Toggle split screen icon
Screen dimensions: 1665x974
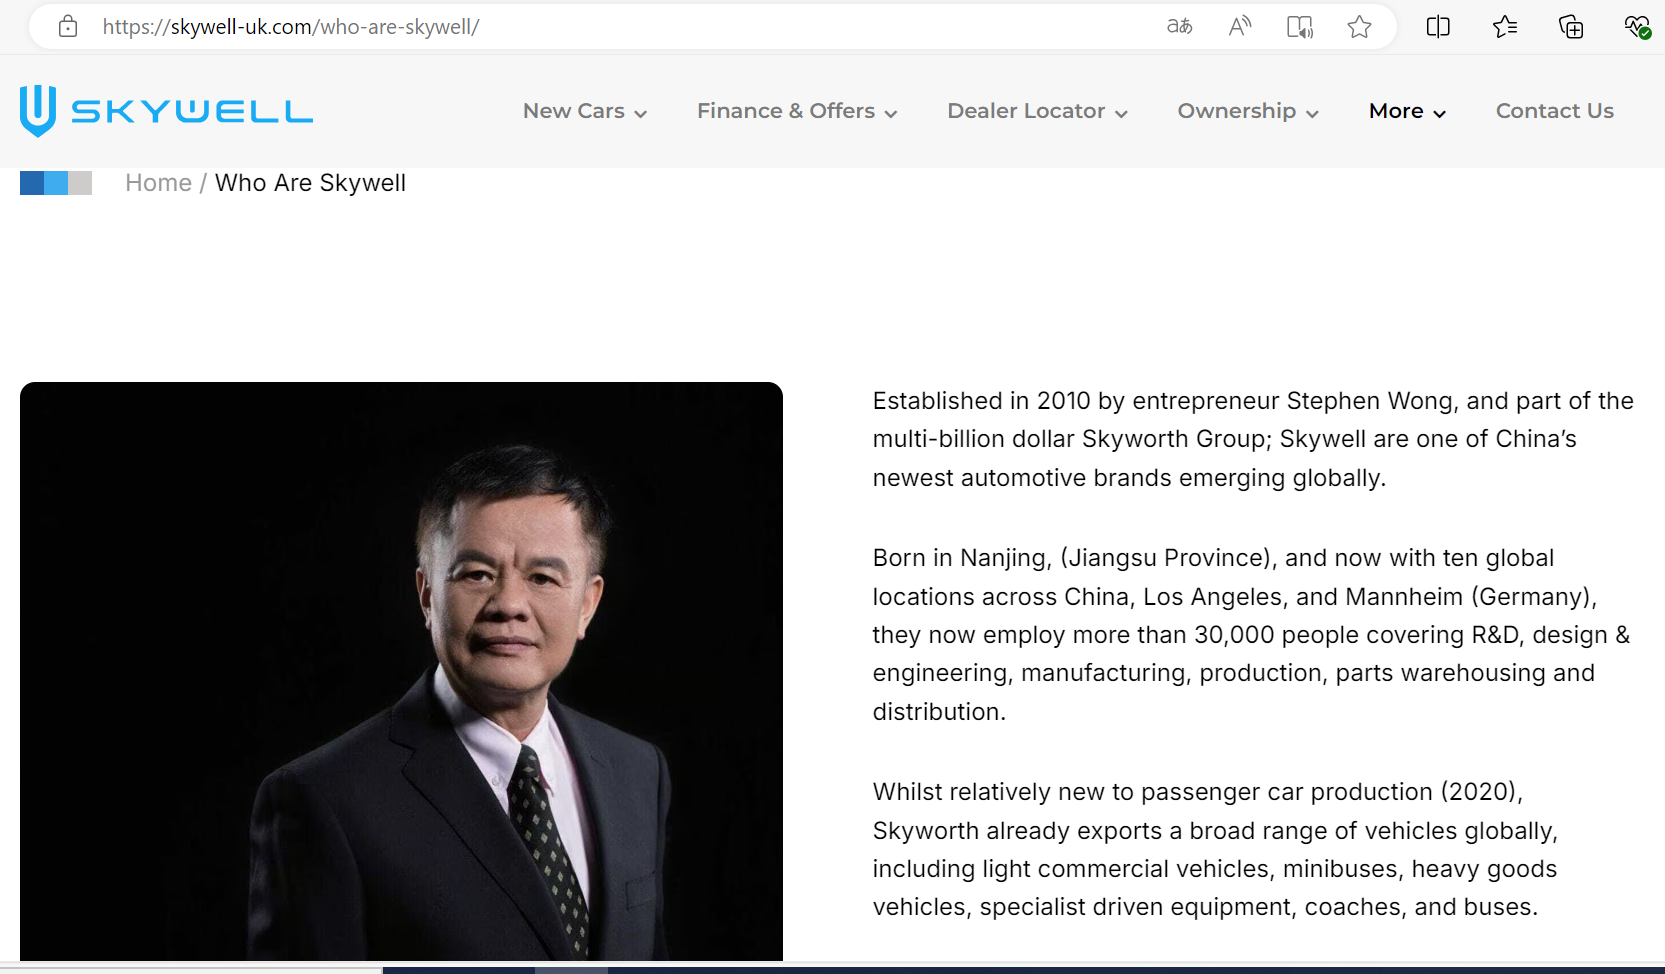click(x=1438, y=27)
